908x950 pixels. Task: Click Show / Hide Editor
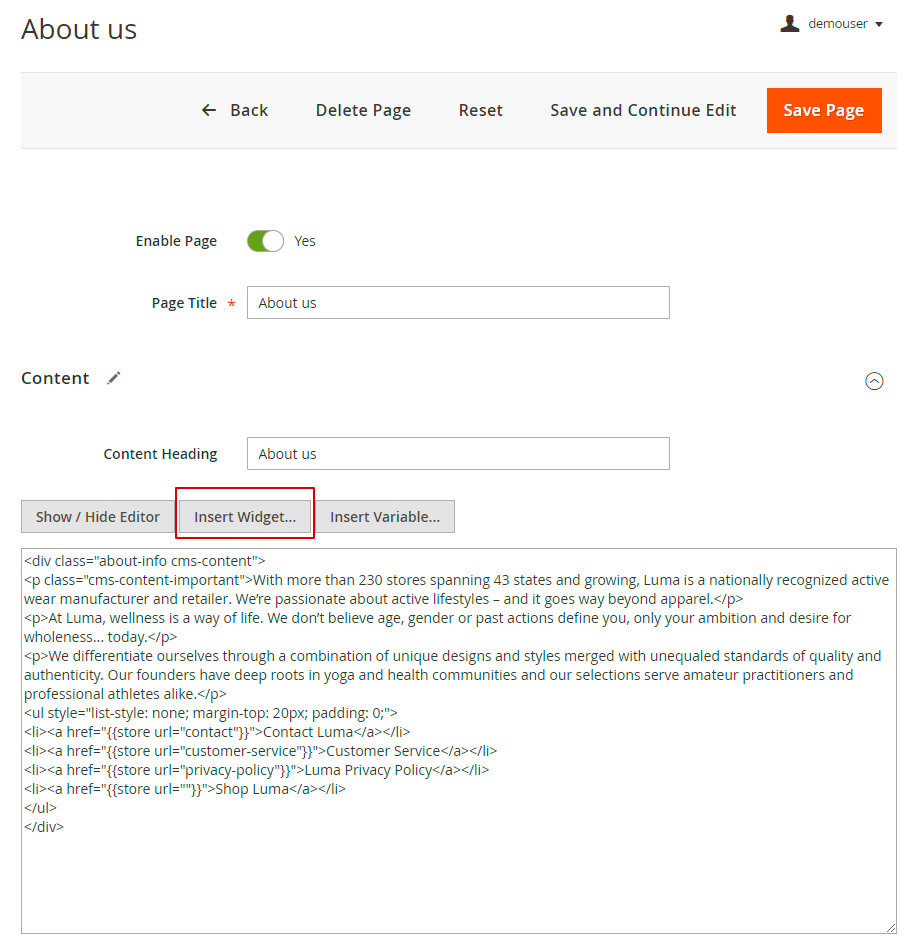[x=98, y=517]
